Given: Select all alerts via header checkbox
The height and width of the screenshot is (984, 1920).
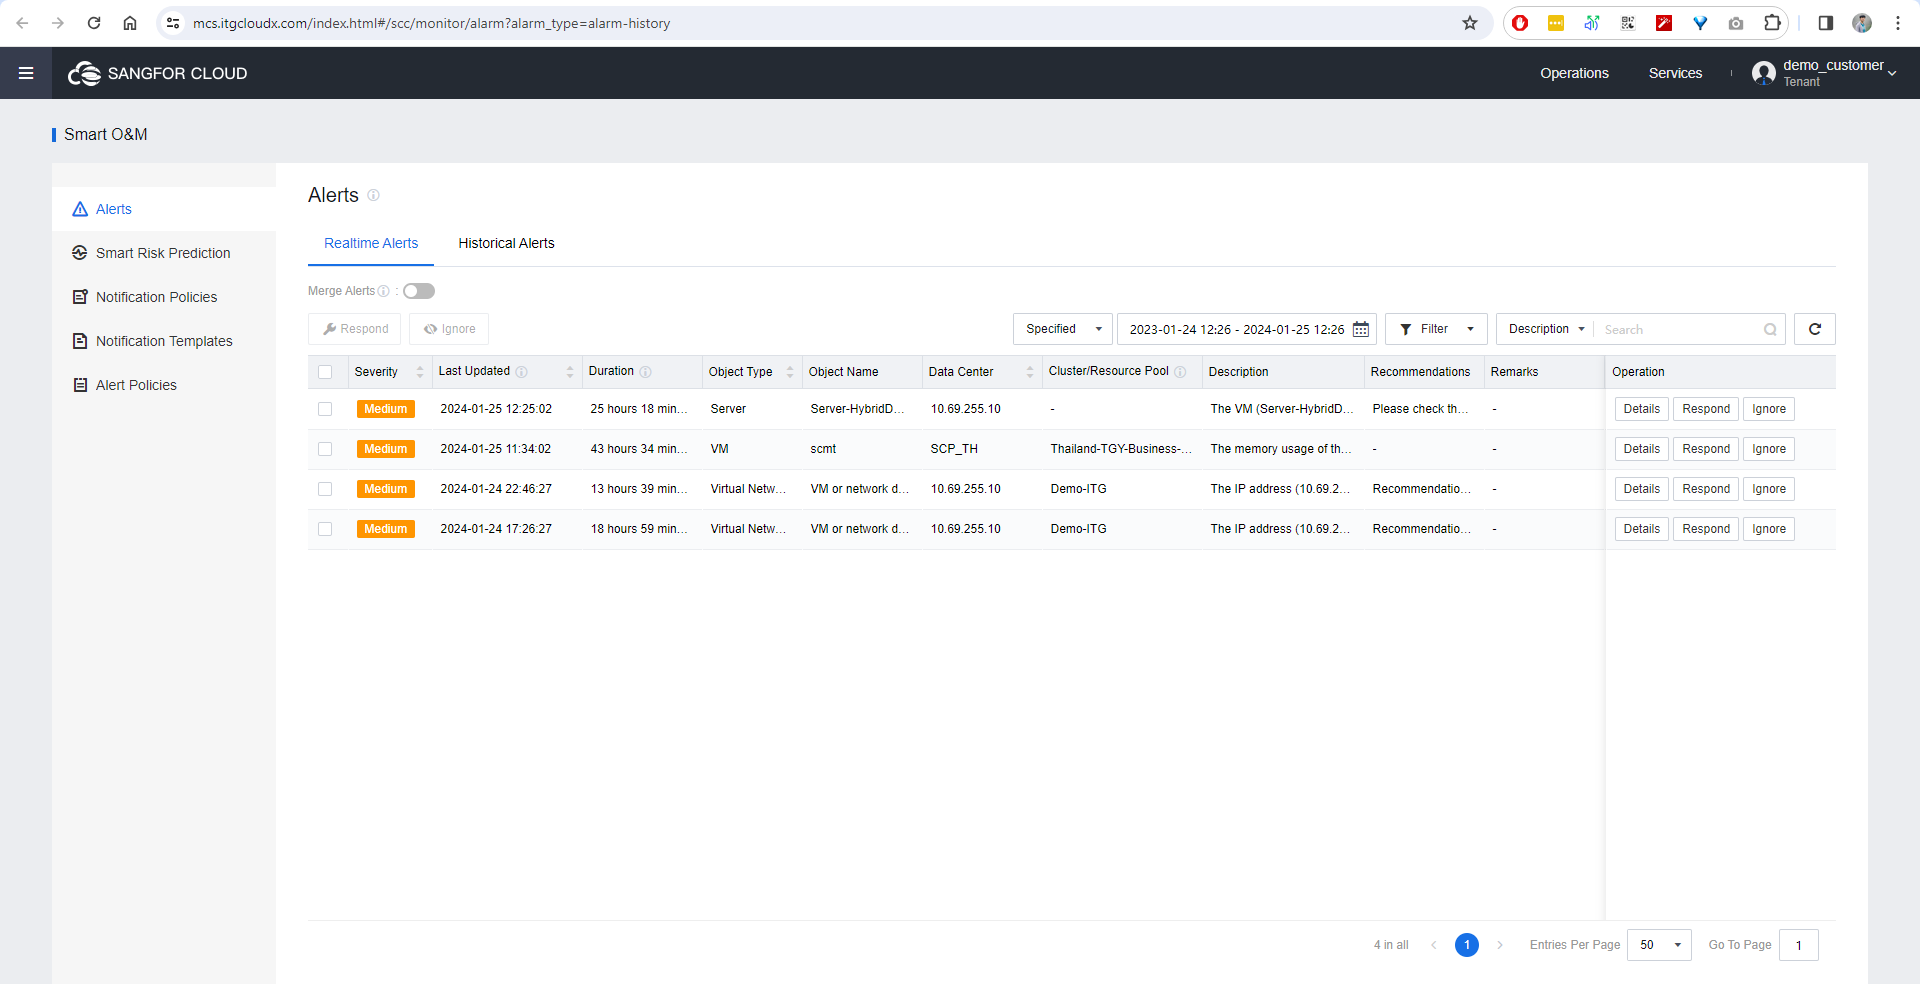Looking at the screenshot, I should (325, 371).
